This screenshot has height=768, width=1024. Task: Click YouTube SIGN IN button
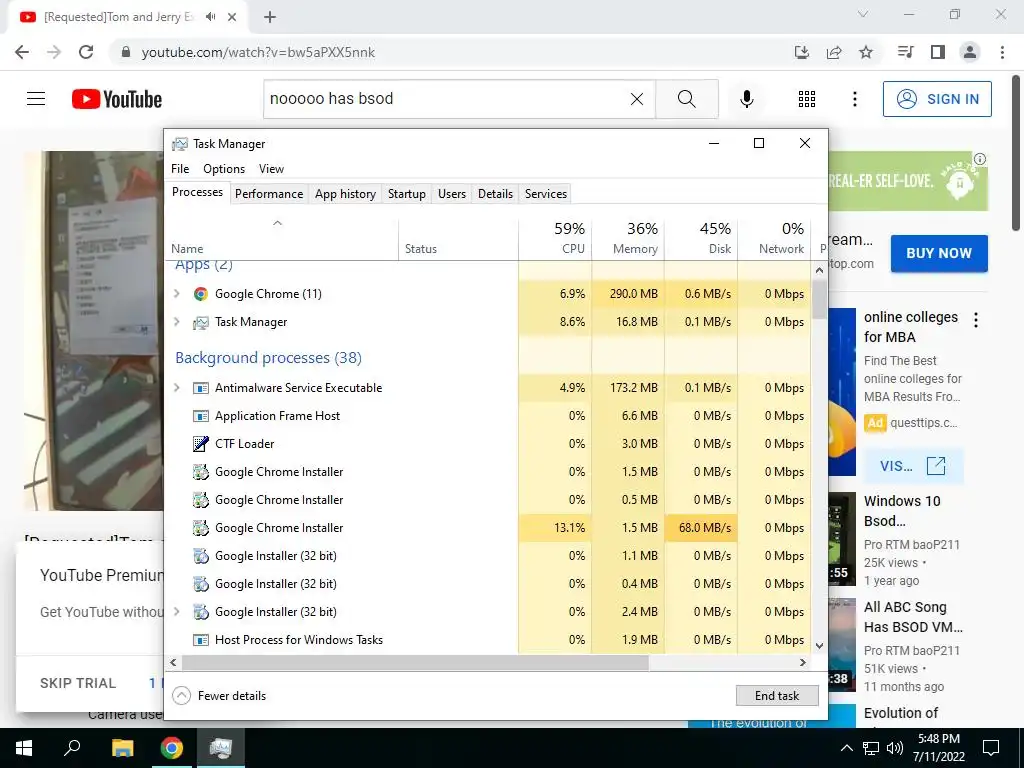937,99
